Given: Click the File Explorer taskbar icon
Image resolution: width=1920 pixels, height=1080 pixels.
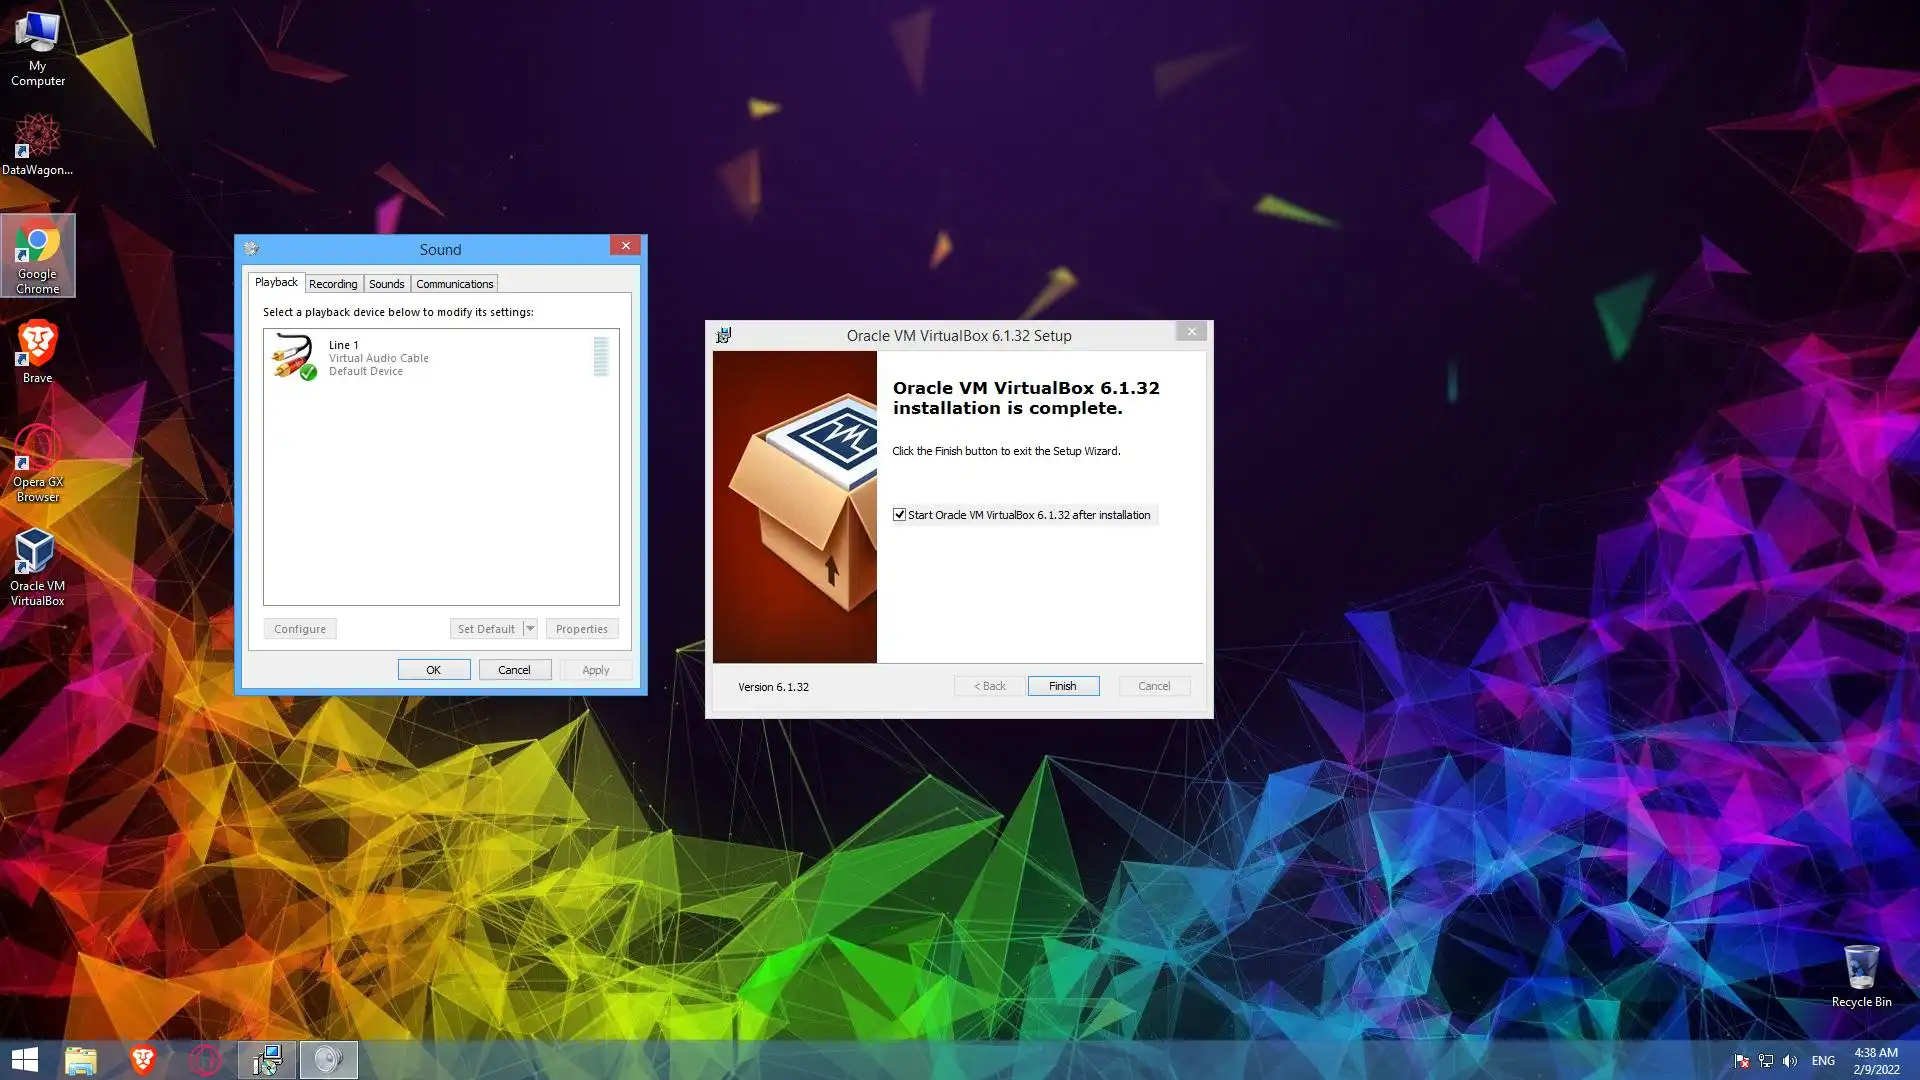Looking at the screenshot, I should pos(81,1060).
